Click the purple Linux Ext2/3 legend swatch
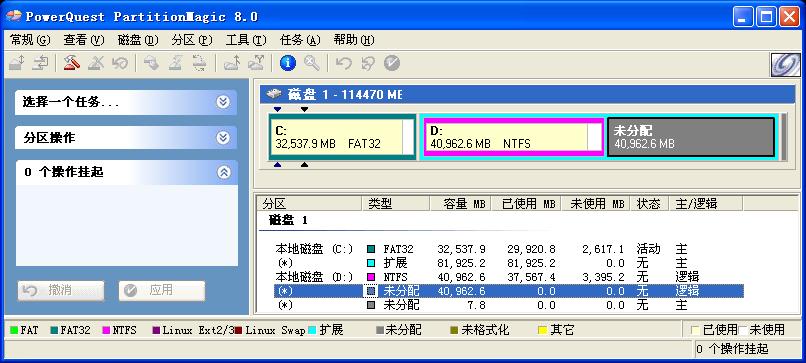Screen dimensions: 806x363 [x=156, y=330]
